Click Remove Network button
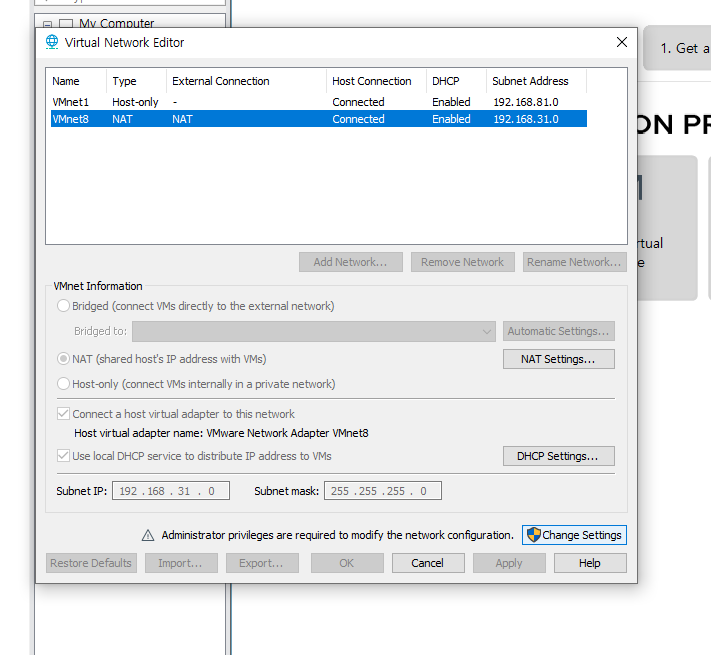The height and width of the screenshot is (655, 711). click(463, 262)
